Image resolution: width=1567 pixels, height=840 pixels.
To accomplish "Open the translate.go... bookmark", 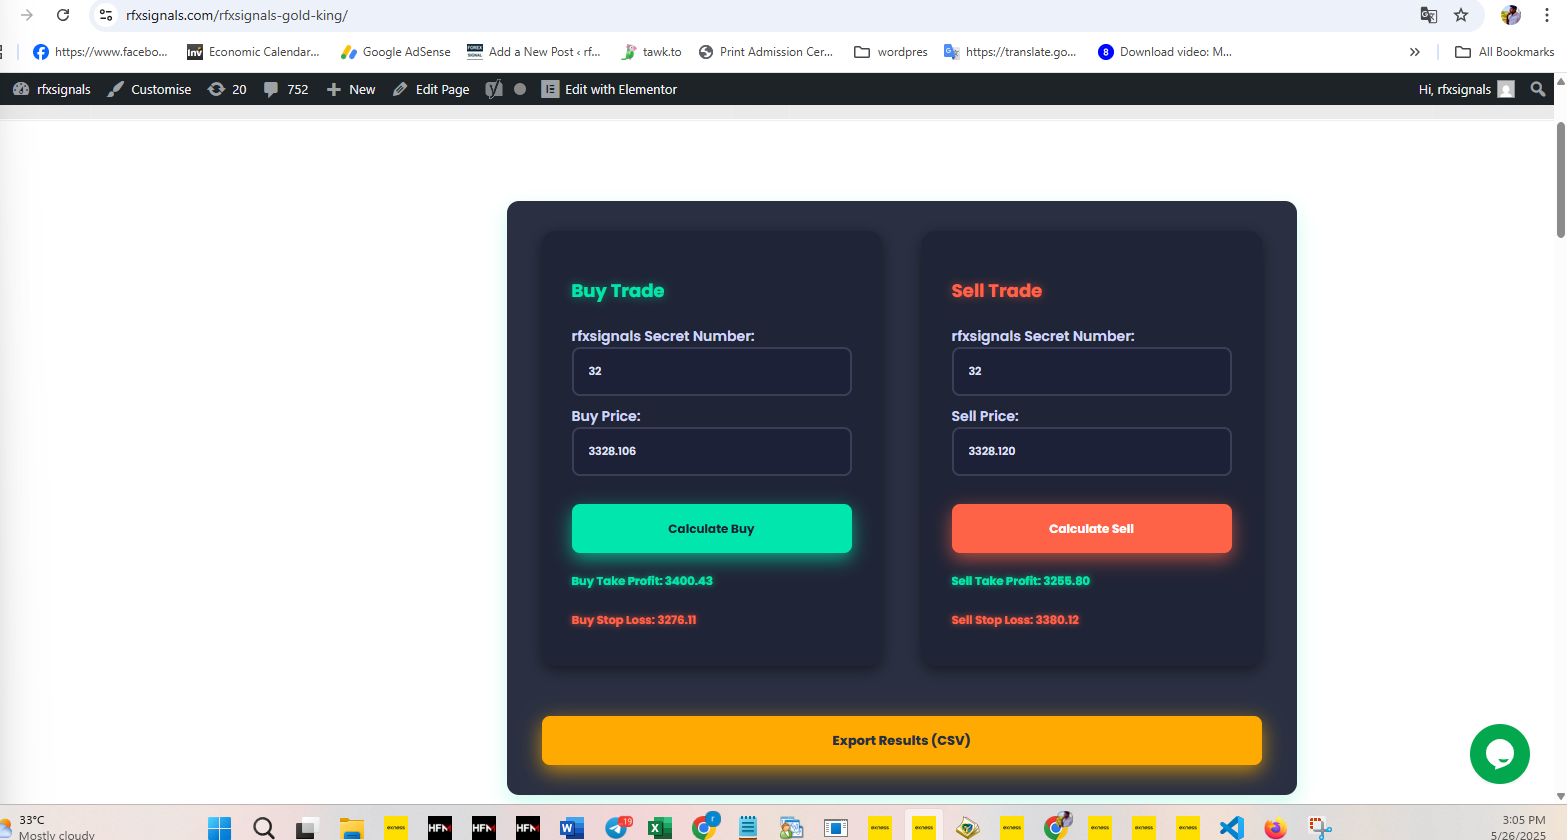I will coord(1011,52).
